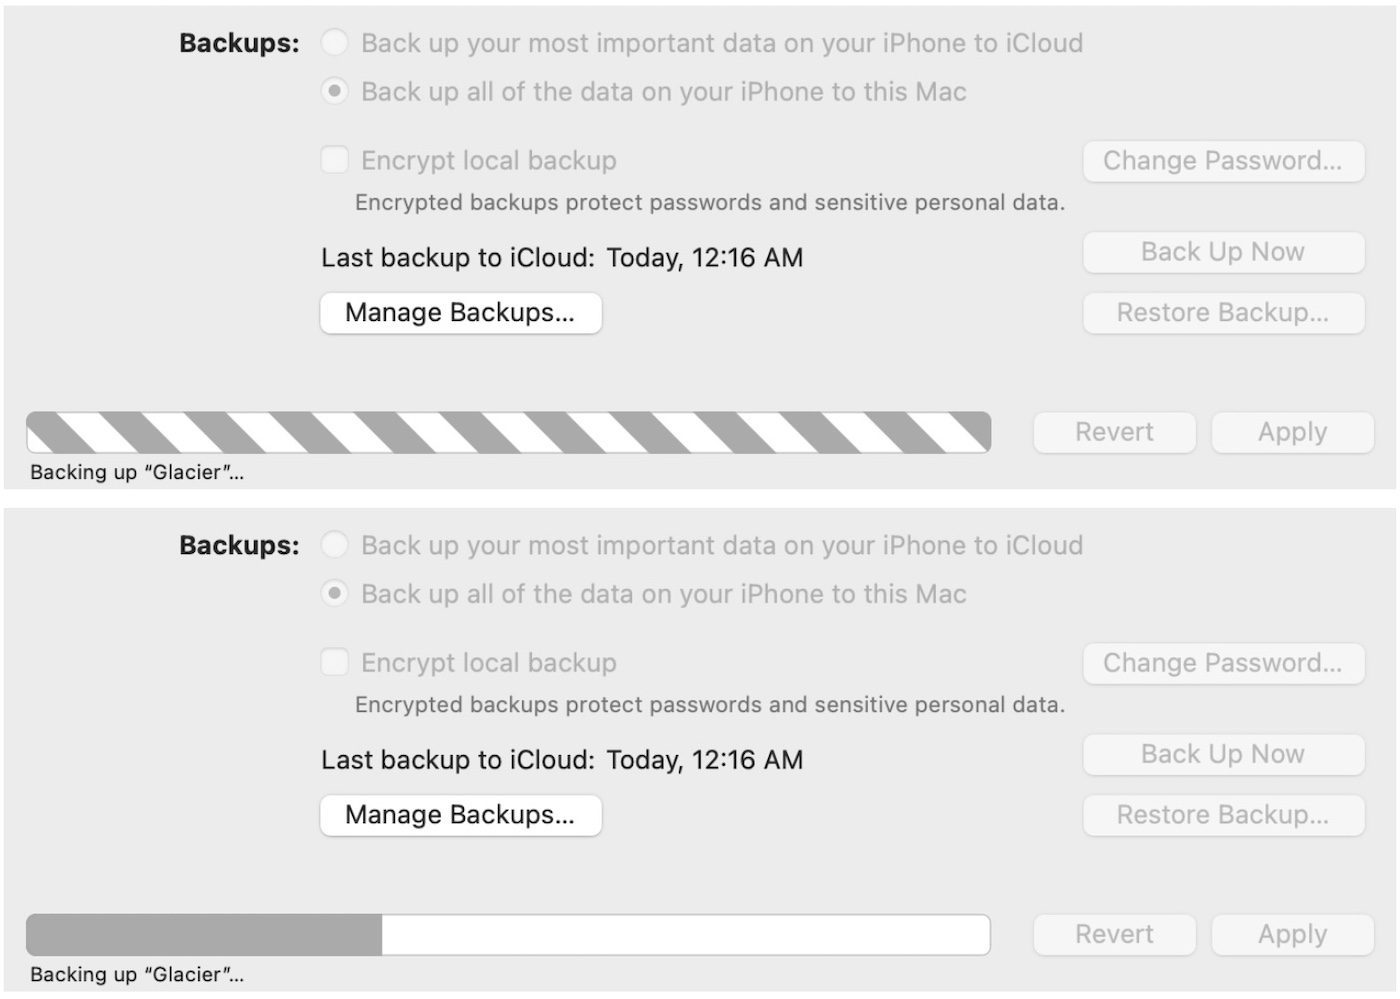This screenshot has width=1400, height=999.
Task: Click Restore Backup button in upper panel
Action: pyautogui.click(x=1223, y=313)
